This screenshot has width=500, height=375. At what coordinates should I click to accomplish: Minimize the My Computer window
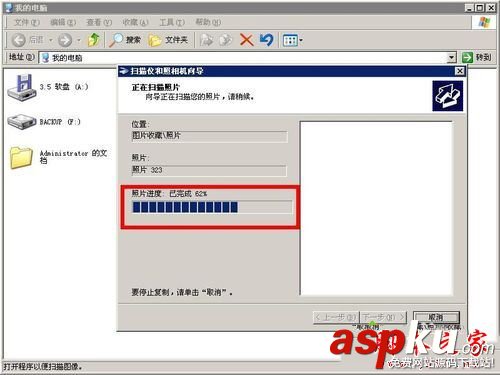coord(469,8)
